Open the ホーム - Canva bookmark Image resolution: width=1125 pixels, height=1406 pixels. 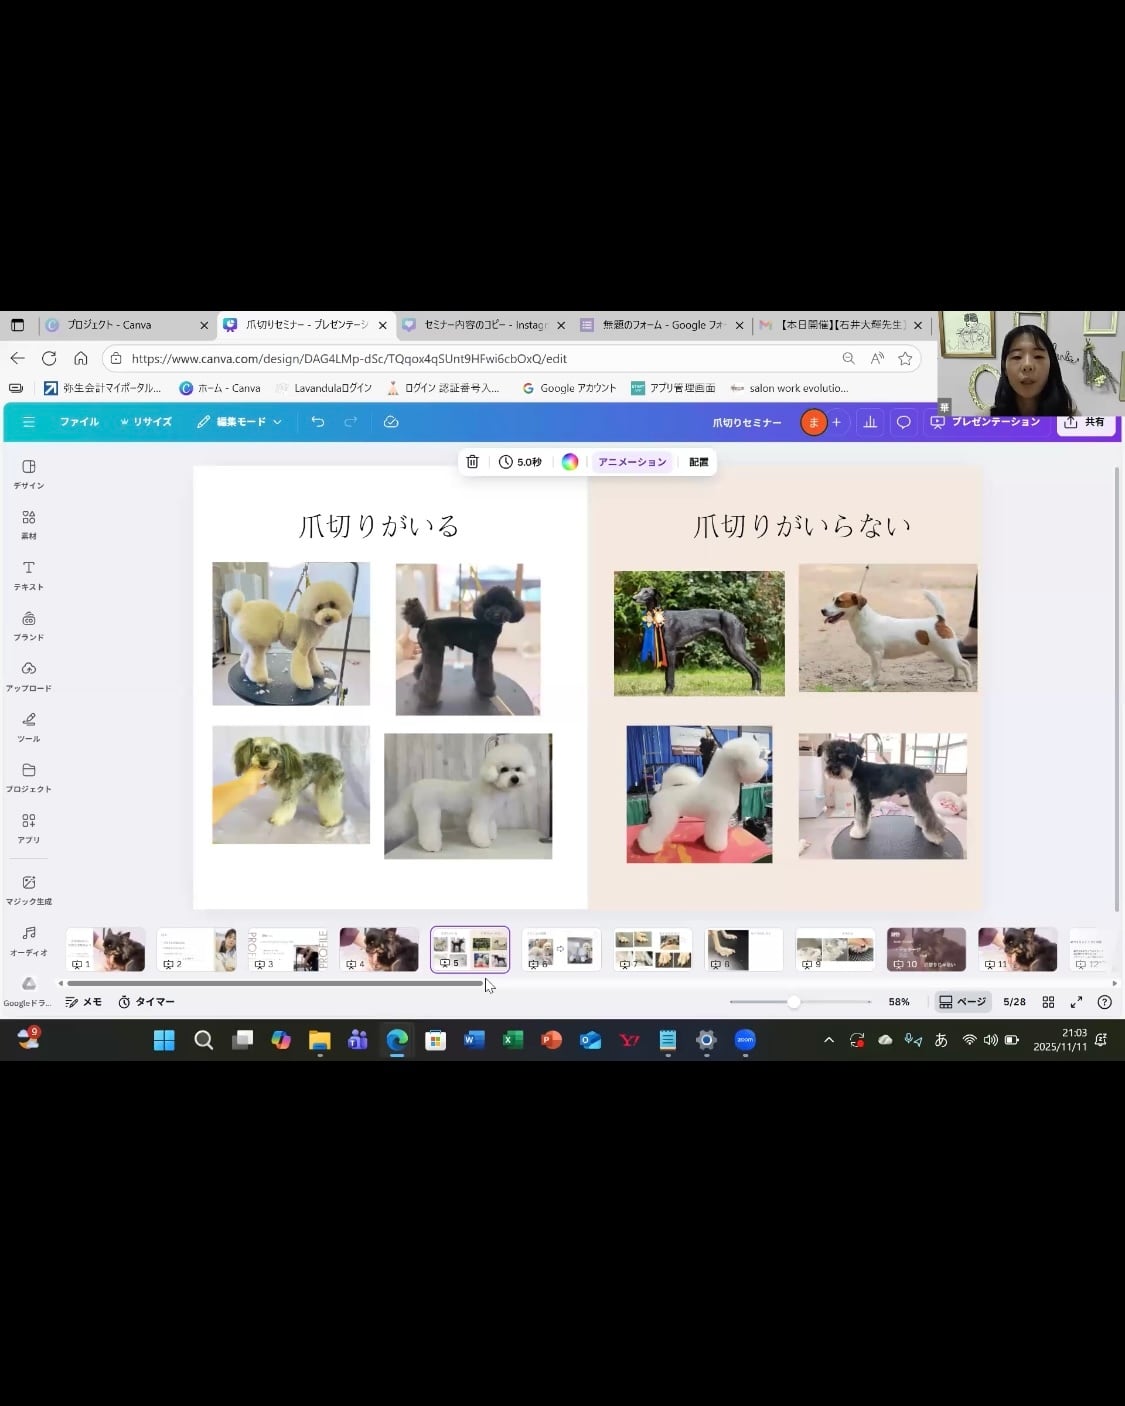tap(219, 388)
